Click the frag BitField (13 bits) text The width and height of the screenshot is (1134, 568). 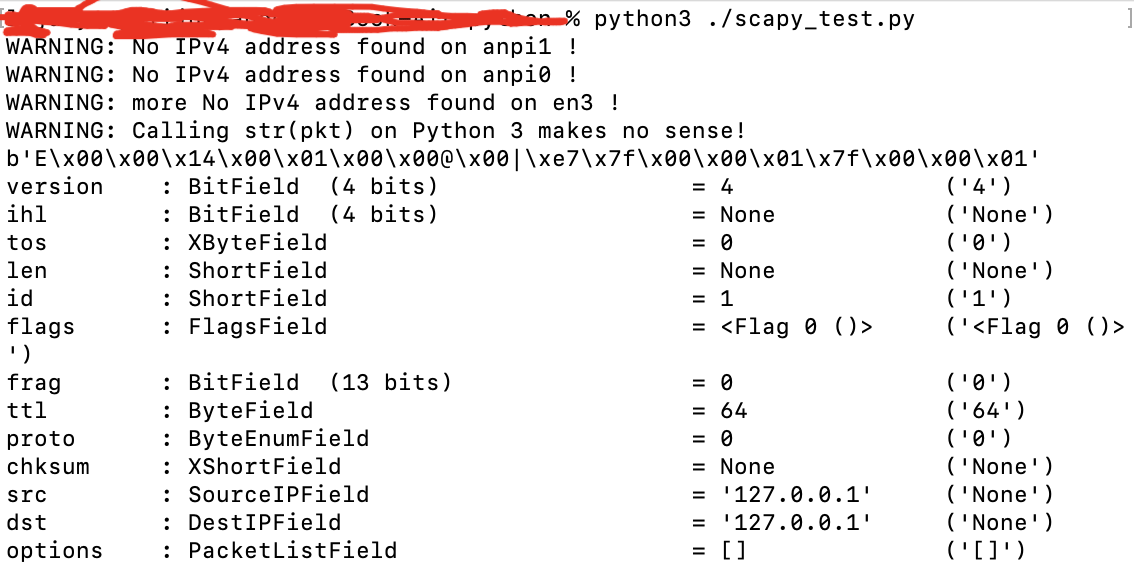click(x=320, y=383)
